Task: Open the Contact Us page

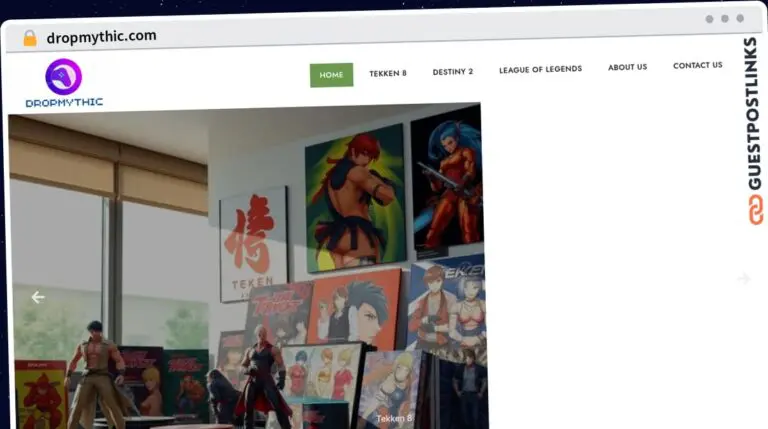Action: pos(697,65)
